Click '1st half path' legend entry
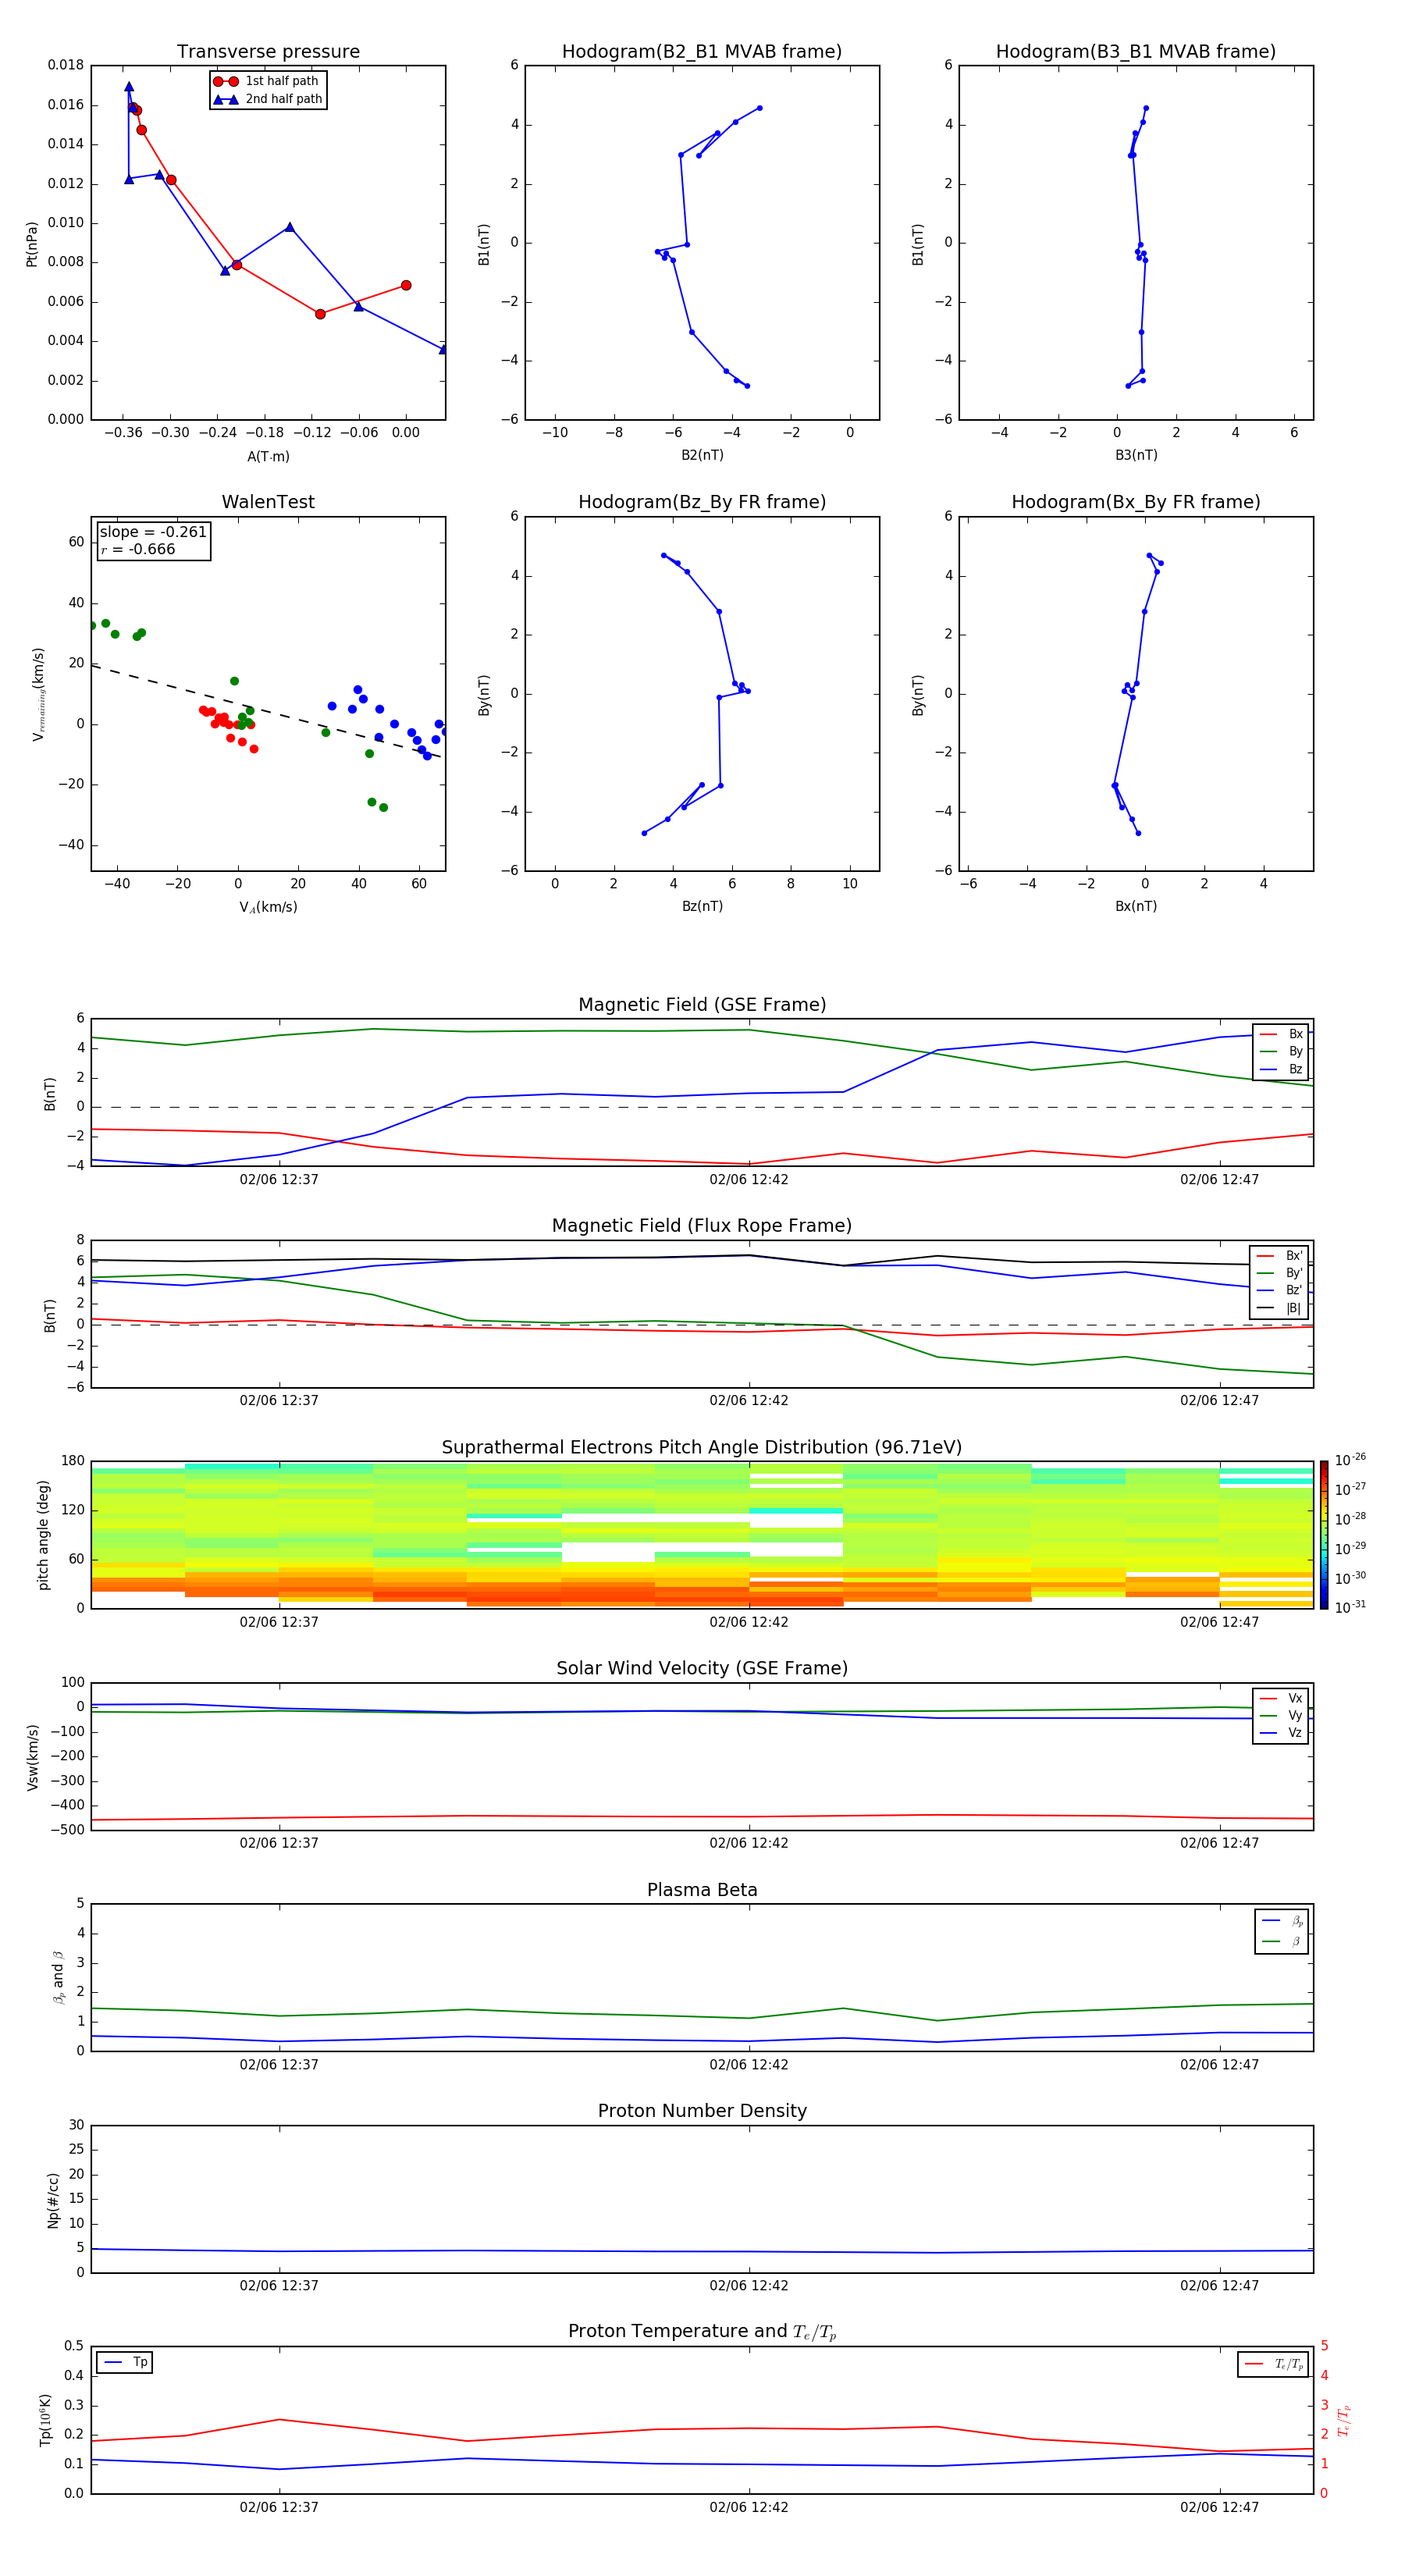This screenshot has height=2576, width=1405. click(267, 81)
